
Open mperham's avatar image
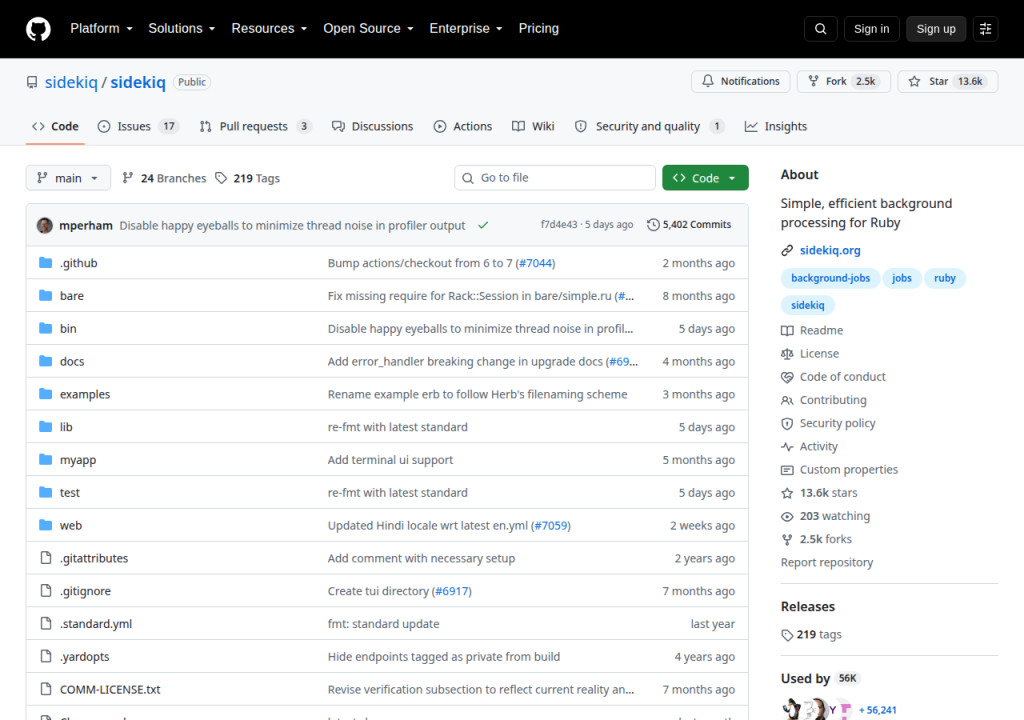pos(45,225)
